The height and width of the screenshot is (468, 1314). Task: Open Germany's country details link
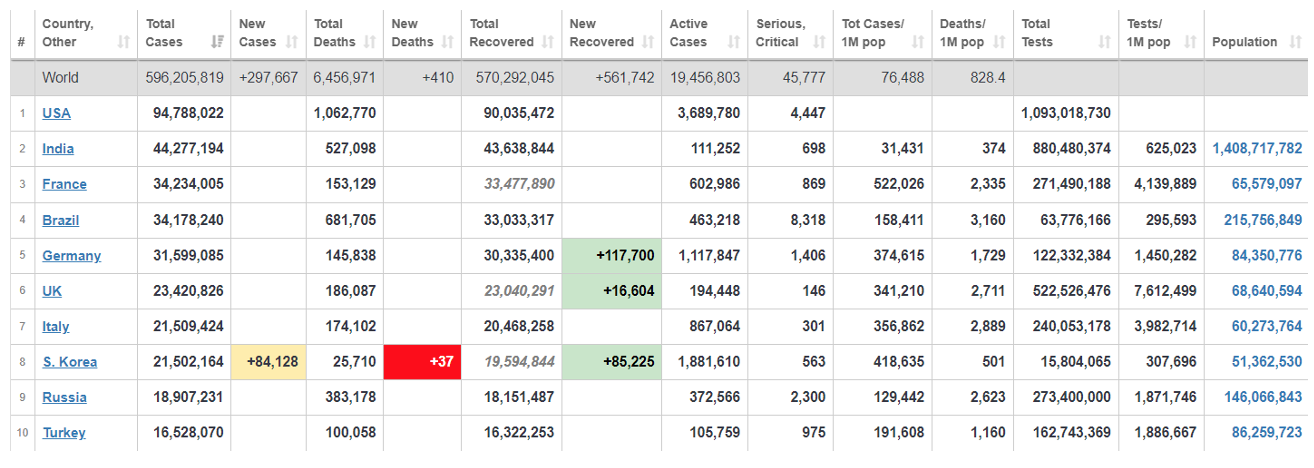pyautogui.click(x=71, y=256)
